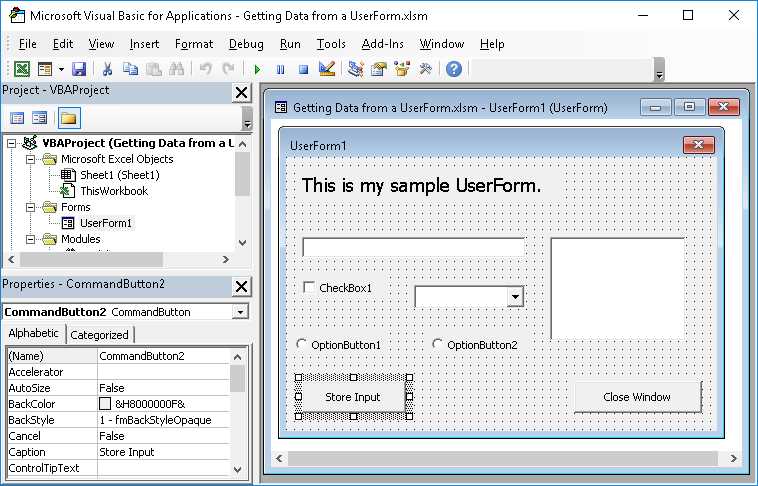
Task: Click the Close Window button on UserForm
Action: pyautogui.click(x=637, y=397)
